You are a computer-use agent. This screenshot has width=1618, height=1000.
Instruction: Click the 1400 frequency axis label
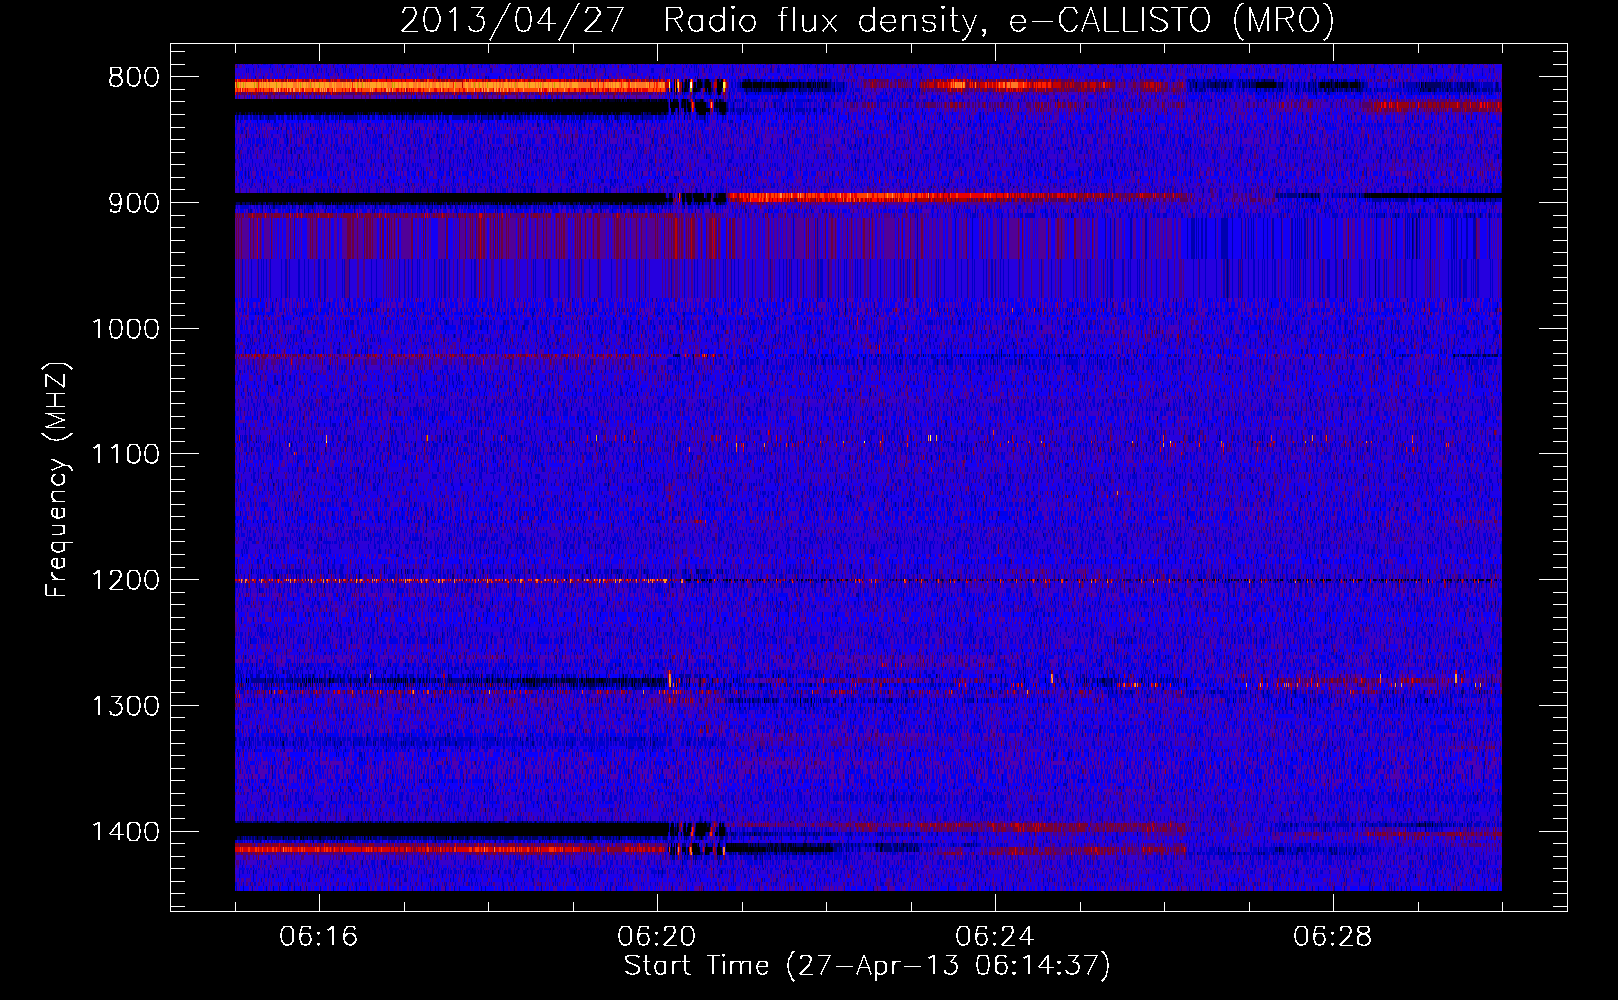(125, 832)
